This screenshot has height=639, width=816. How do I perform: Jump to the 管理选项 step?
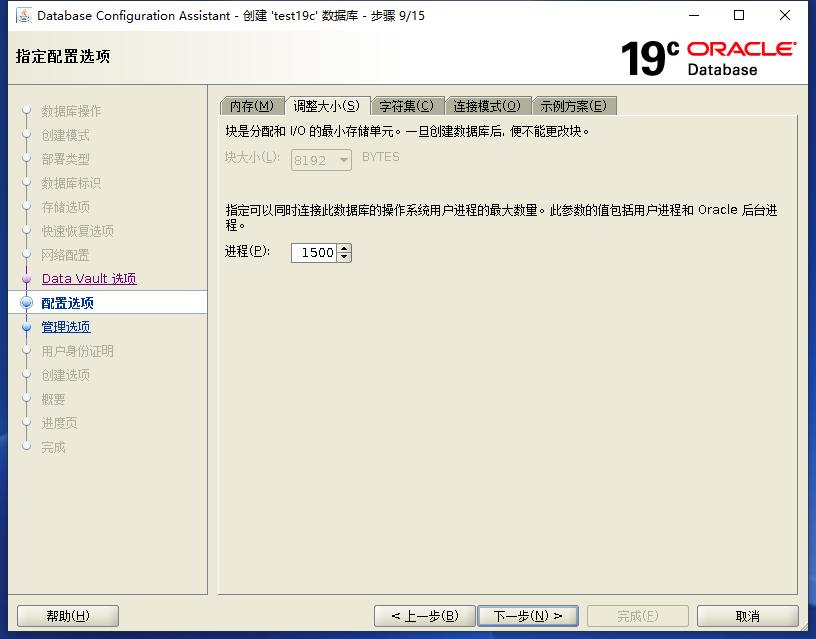click(66, 327)
